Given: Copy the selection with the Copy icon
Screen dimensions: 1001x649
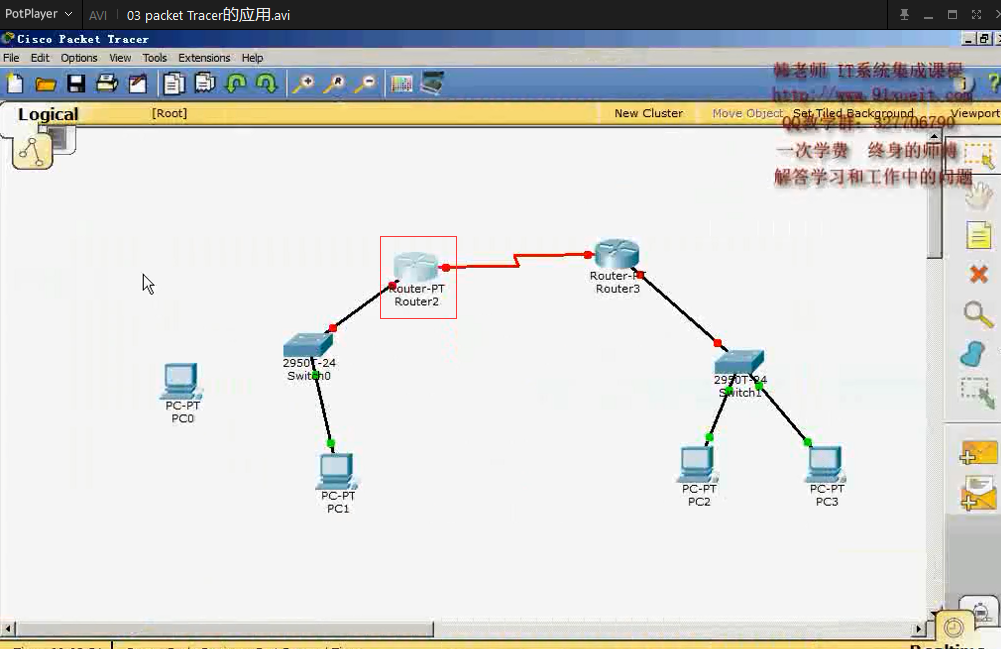Looking at the screenshot, I should click(x=173, y=84).
